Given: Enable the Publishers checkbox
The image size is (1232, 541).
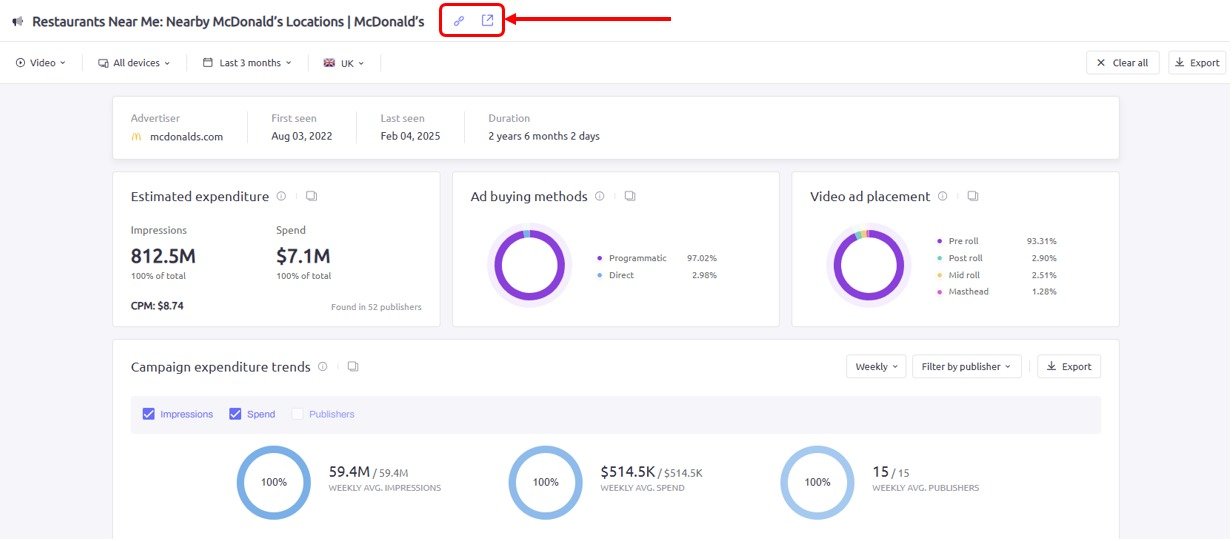Looking at the screenshot, I should (298, 414).
